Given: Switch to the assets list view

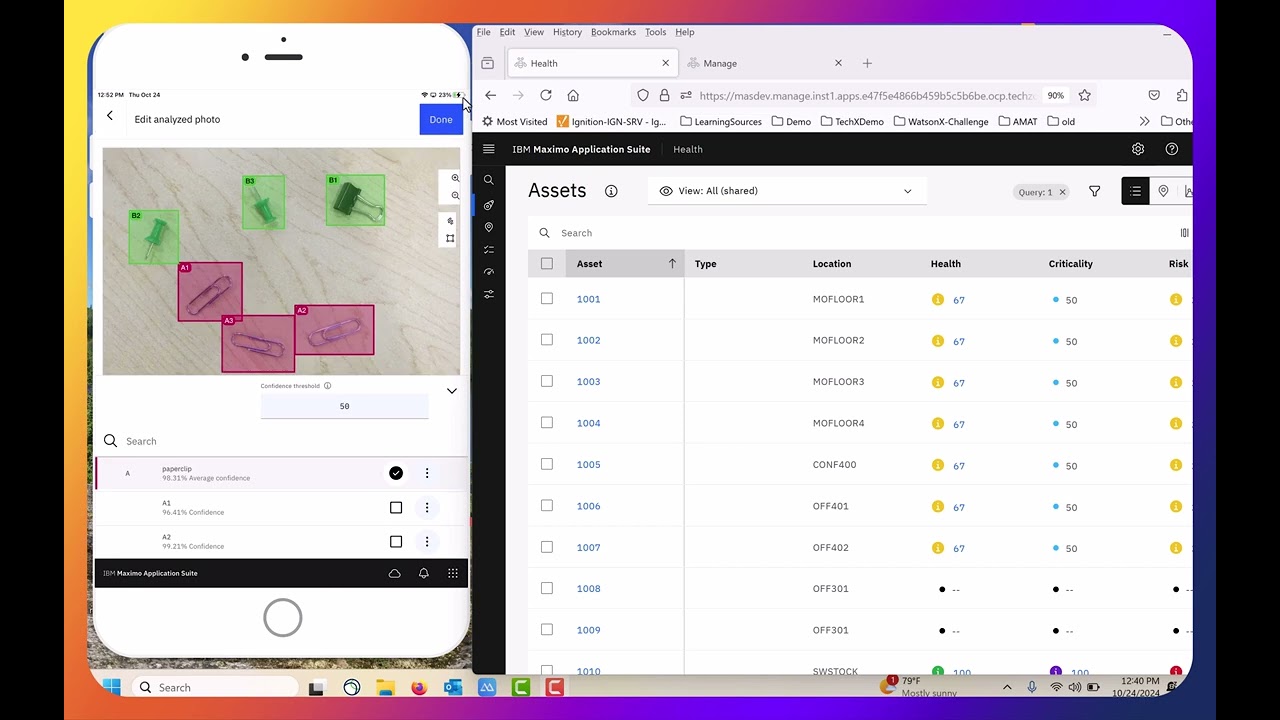Looking at the screenshot, I should (x=1136, y=191).
